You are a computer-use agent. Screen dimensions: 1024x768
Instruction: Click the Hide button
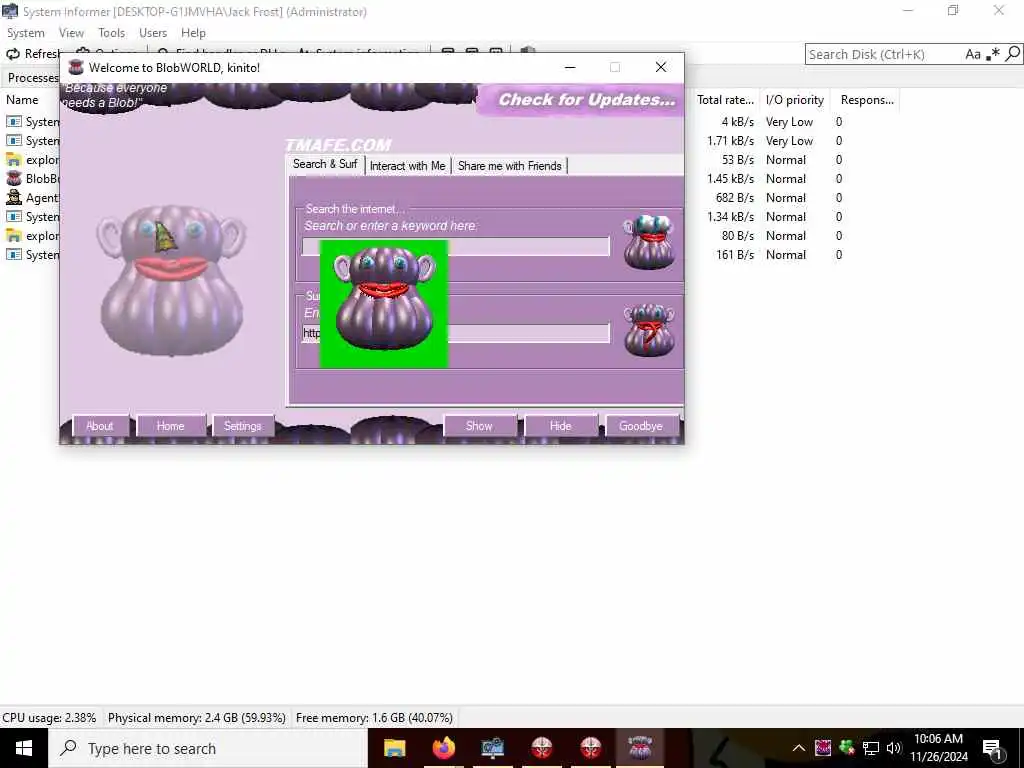(x=560, y=426)
